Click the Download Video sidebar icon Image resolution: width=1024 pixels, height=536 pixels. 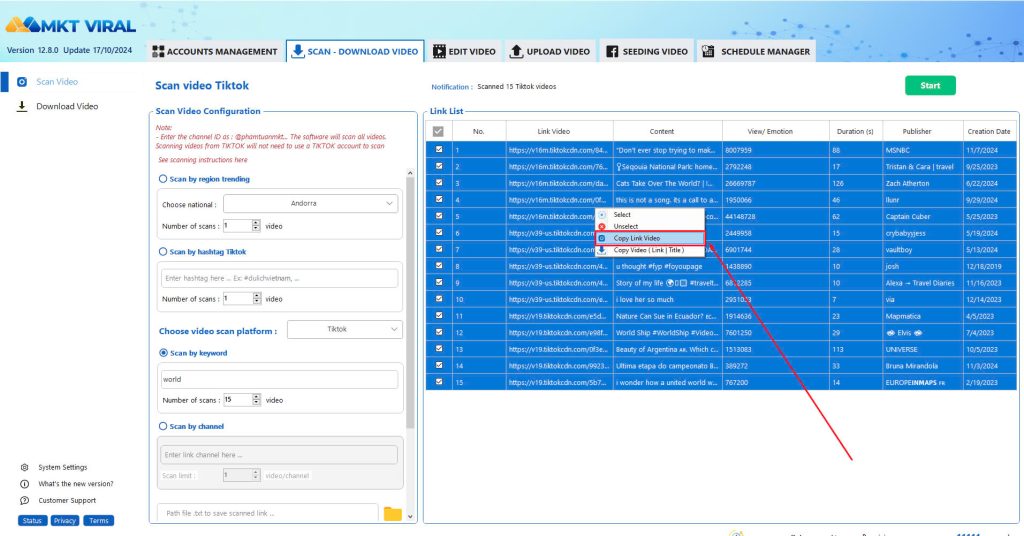22,106
